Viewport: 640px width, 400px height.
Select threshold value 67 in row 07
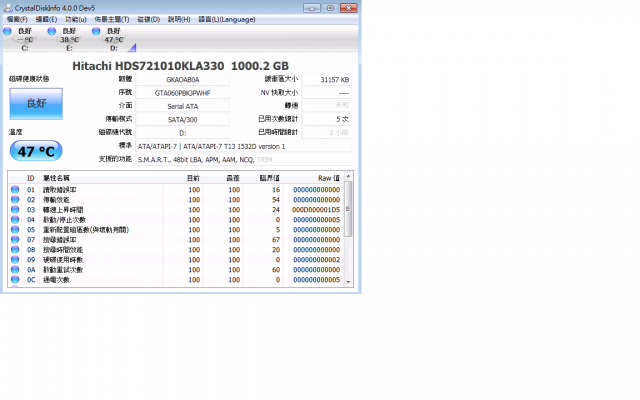click(x=276, y=240)
